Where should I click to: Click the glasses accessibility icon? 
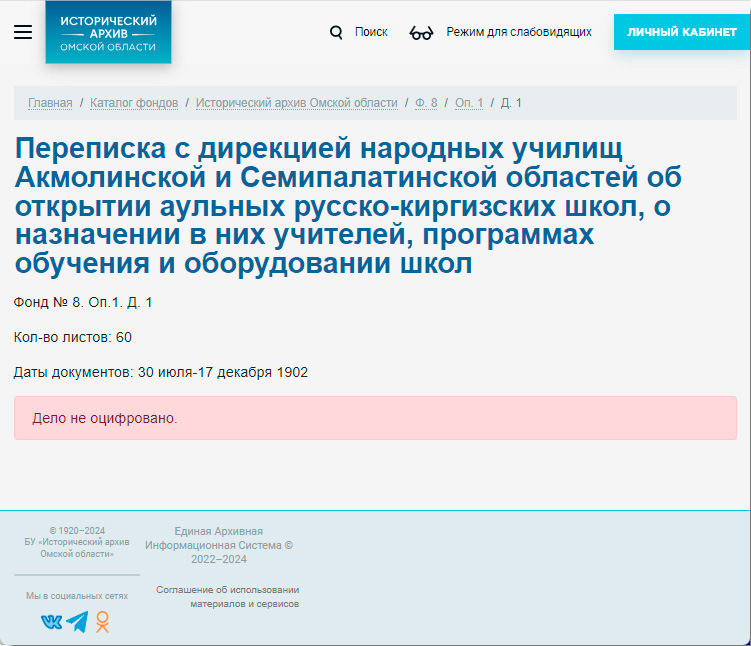(421, 33)
